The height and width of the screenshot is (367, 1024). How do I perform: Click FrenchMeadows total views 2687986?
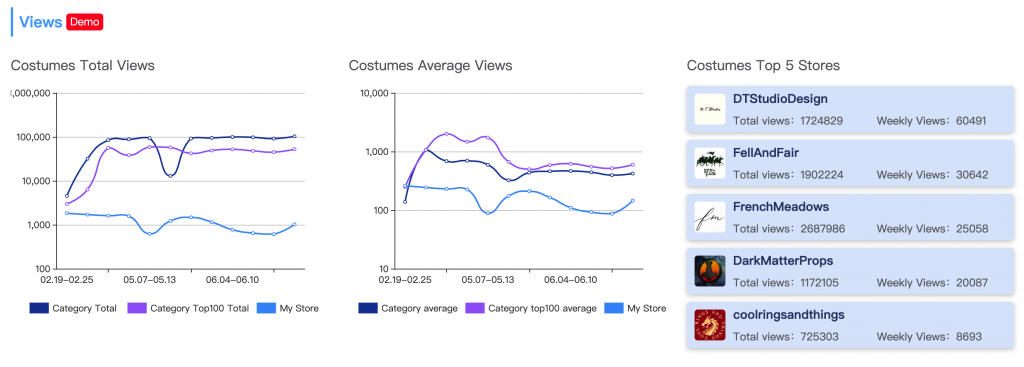[x=790, y=229]
